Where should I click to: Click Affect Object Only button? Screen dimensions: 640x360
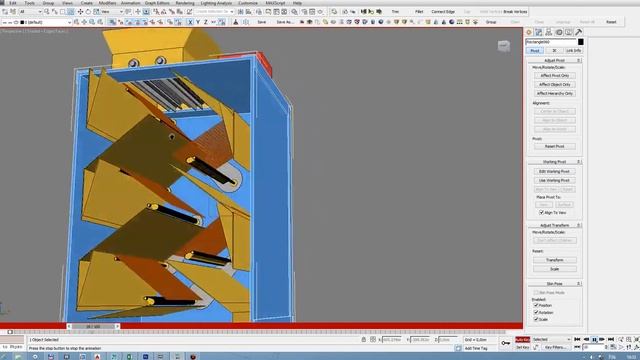(x=555, y=84)
